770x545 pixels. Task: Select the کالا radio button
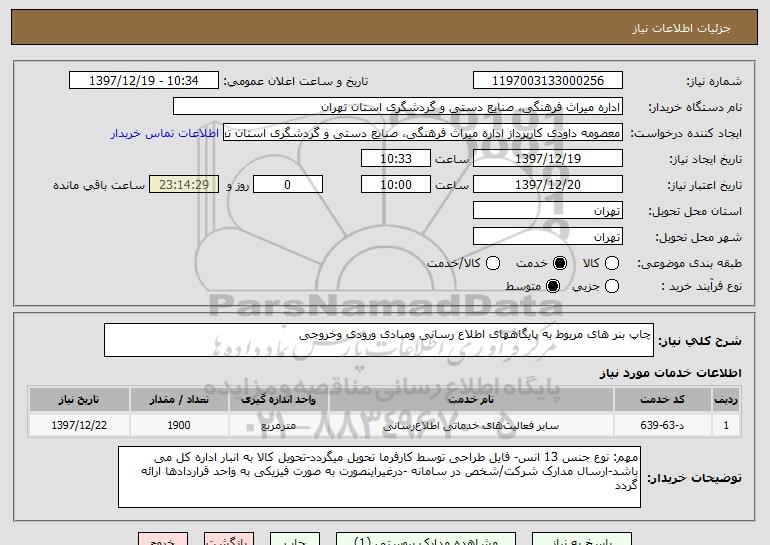(612, 263)
